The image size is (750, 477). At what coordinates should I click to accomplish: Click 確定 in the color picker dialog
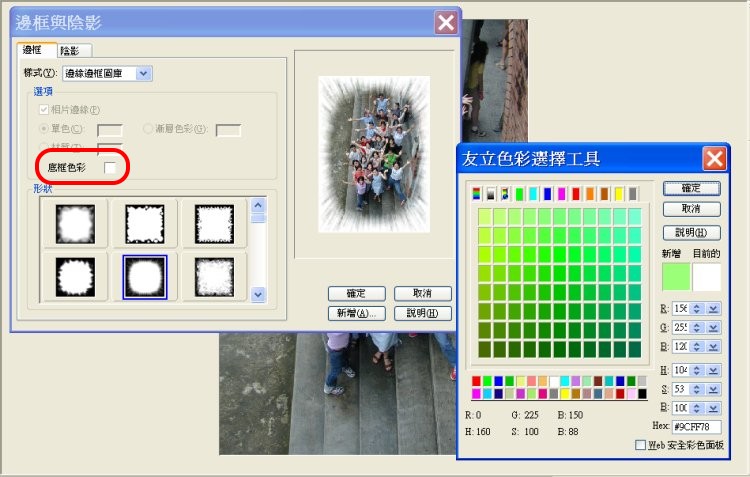tap(692, 188)
